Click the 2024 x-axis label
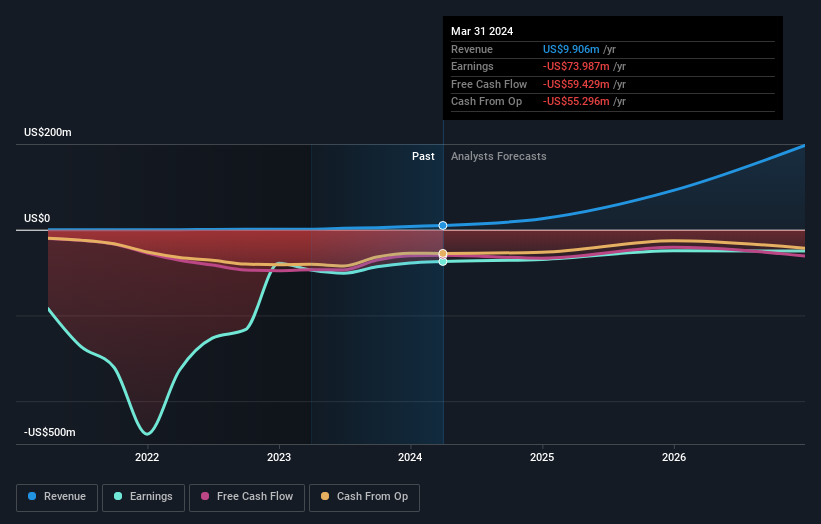Viewport: 821px width, 524px height. pos(410,457)
